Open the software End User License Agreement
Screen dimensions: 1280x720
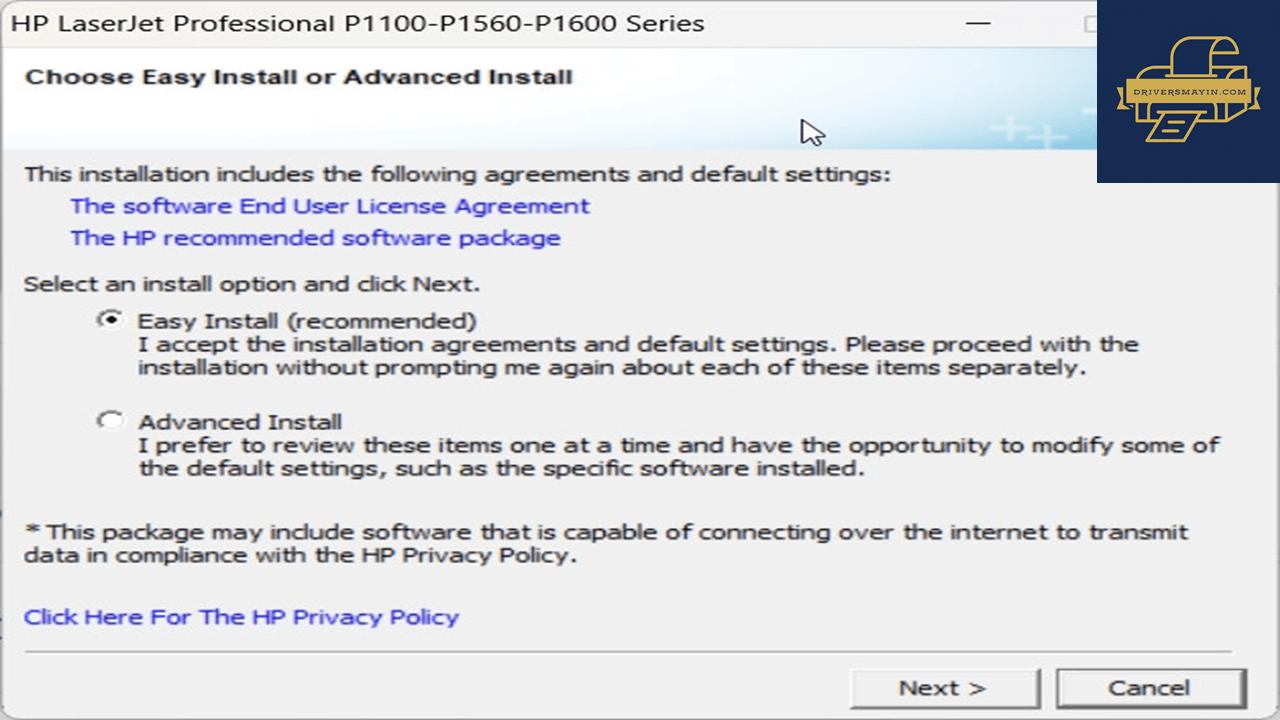[x=330, y=206]
